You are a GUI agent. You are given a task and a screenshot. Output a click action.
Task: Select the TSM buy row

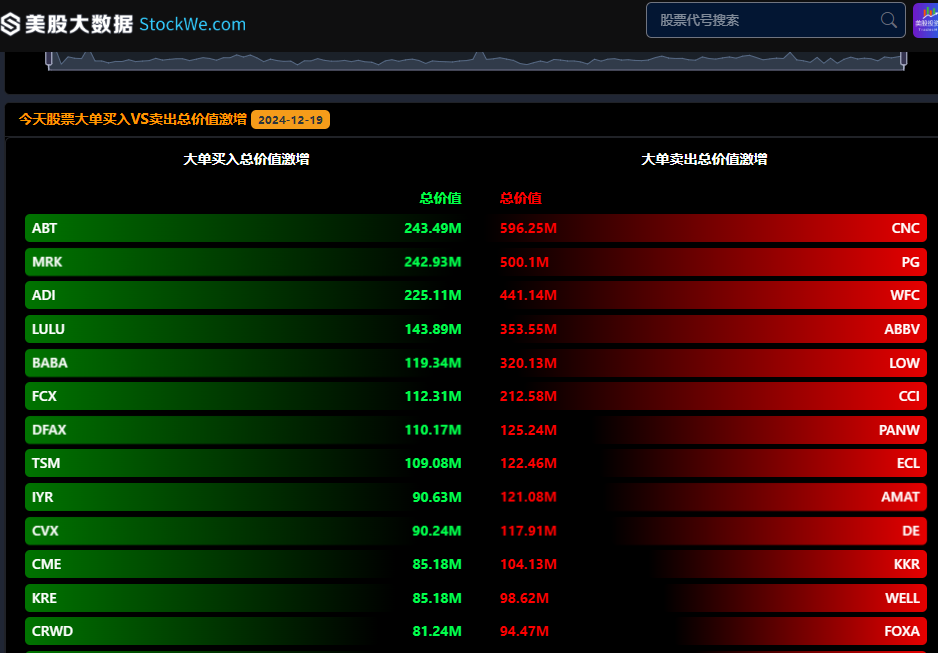coord(245,463)
